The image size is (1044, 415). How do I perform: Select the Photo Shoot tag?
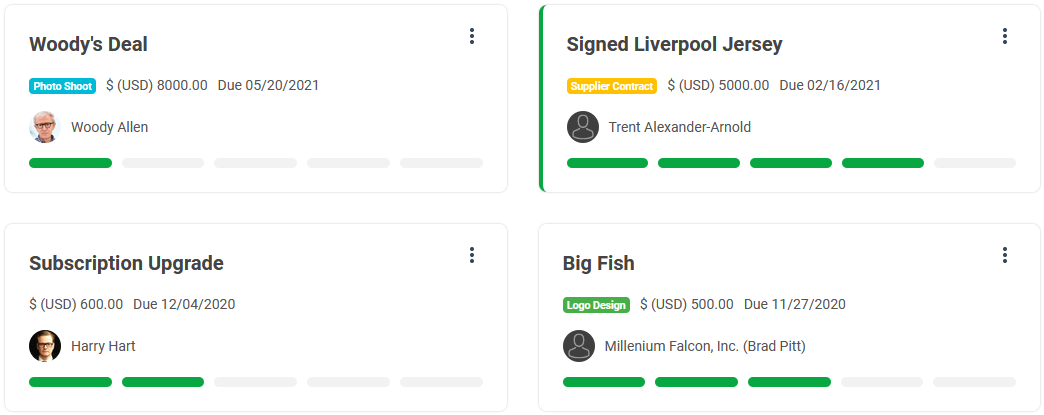click(x=63, y=86)
